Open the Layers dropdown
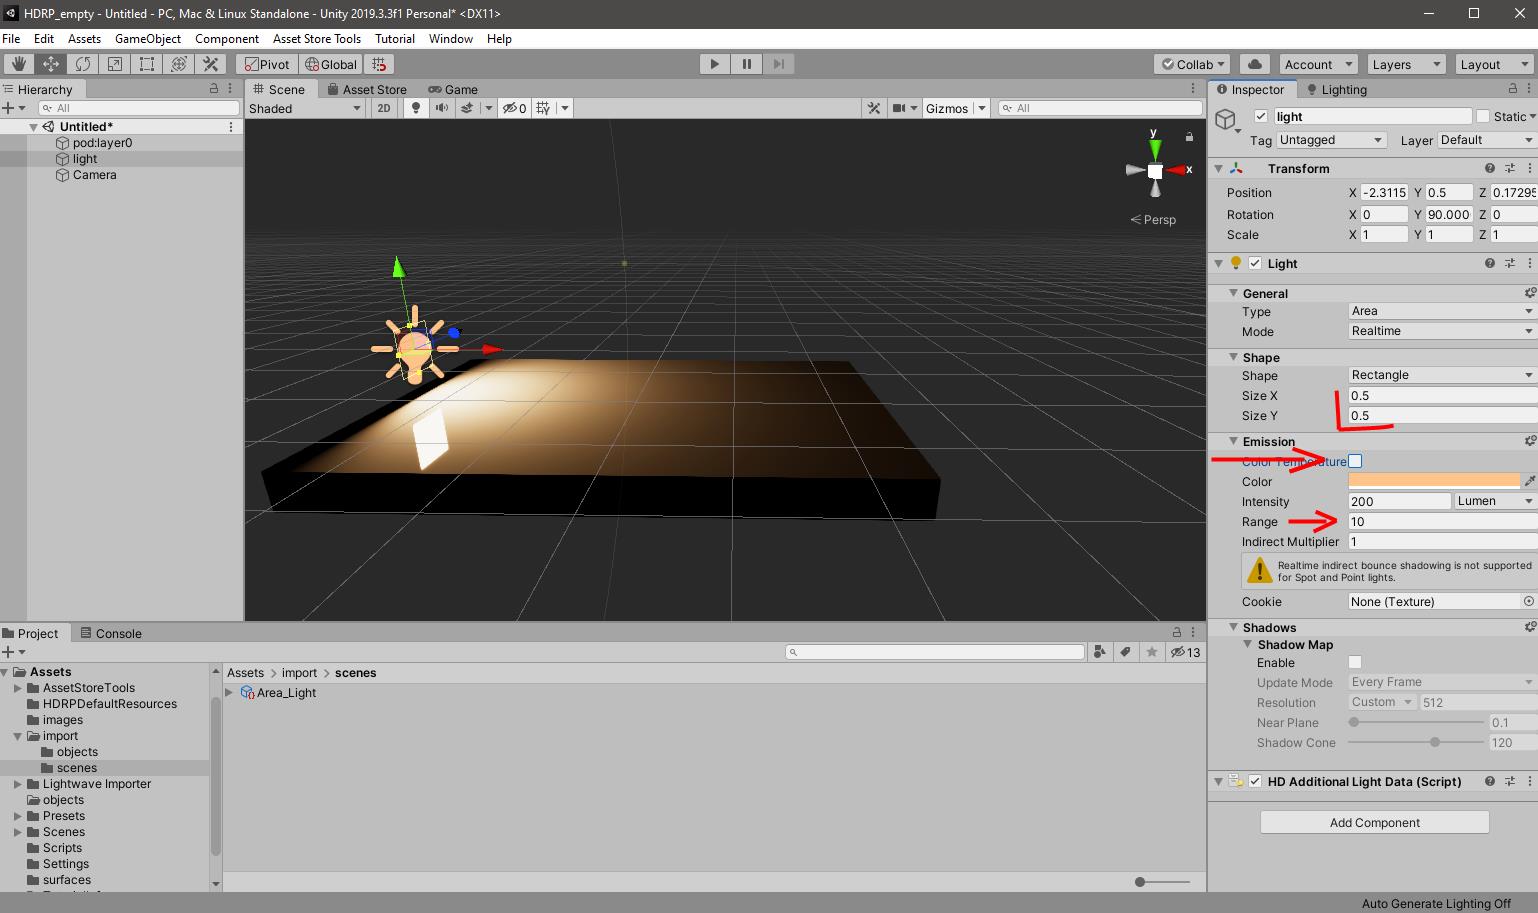This screenshot has height=913, width=1538. tap(1405, 64)
